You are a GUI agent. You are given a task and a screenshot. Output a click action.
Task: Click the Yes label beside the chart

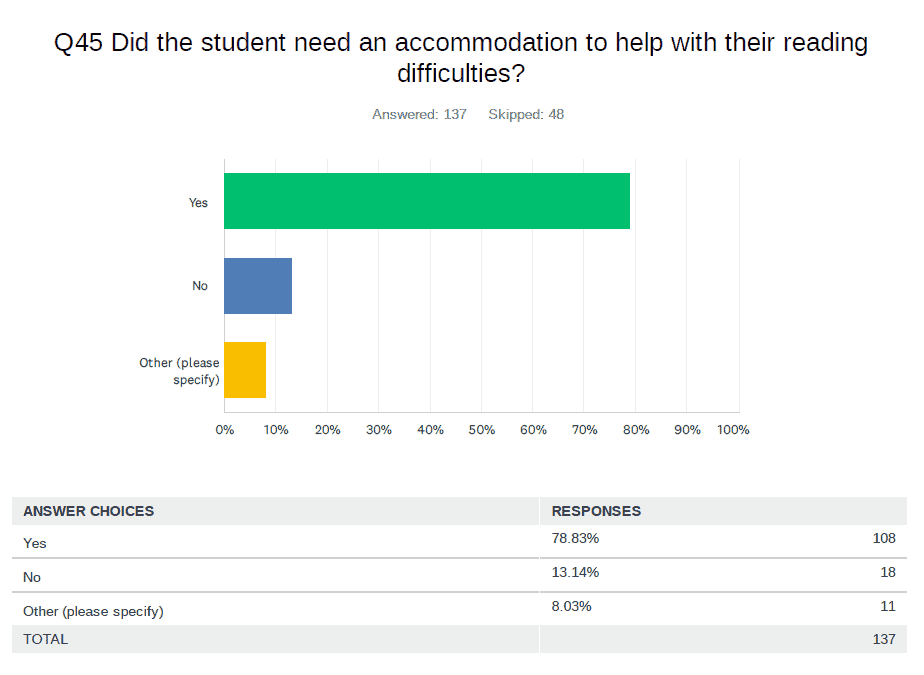click(x=198, y=202)
